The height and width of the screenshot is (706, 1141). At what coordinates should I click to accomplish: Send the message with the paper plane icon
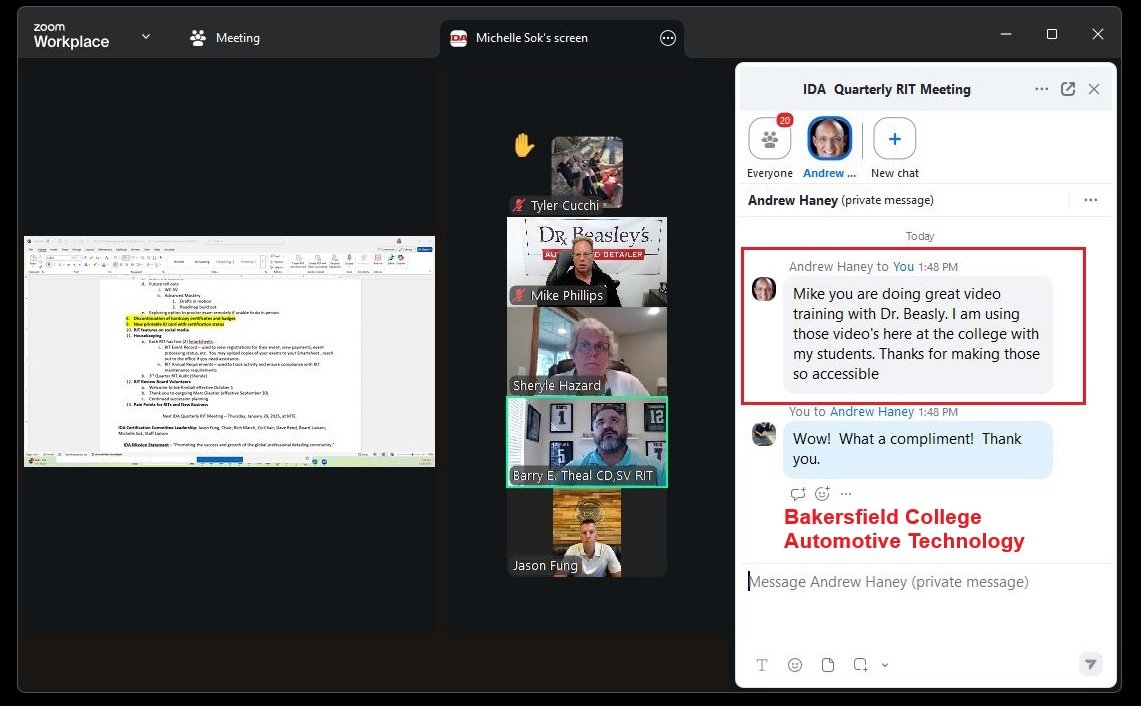coord(1090,663)
